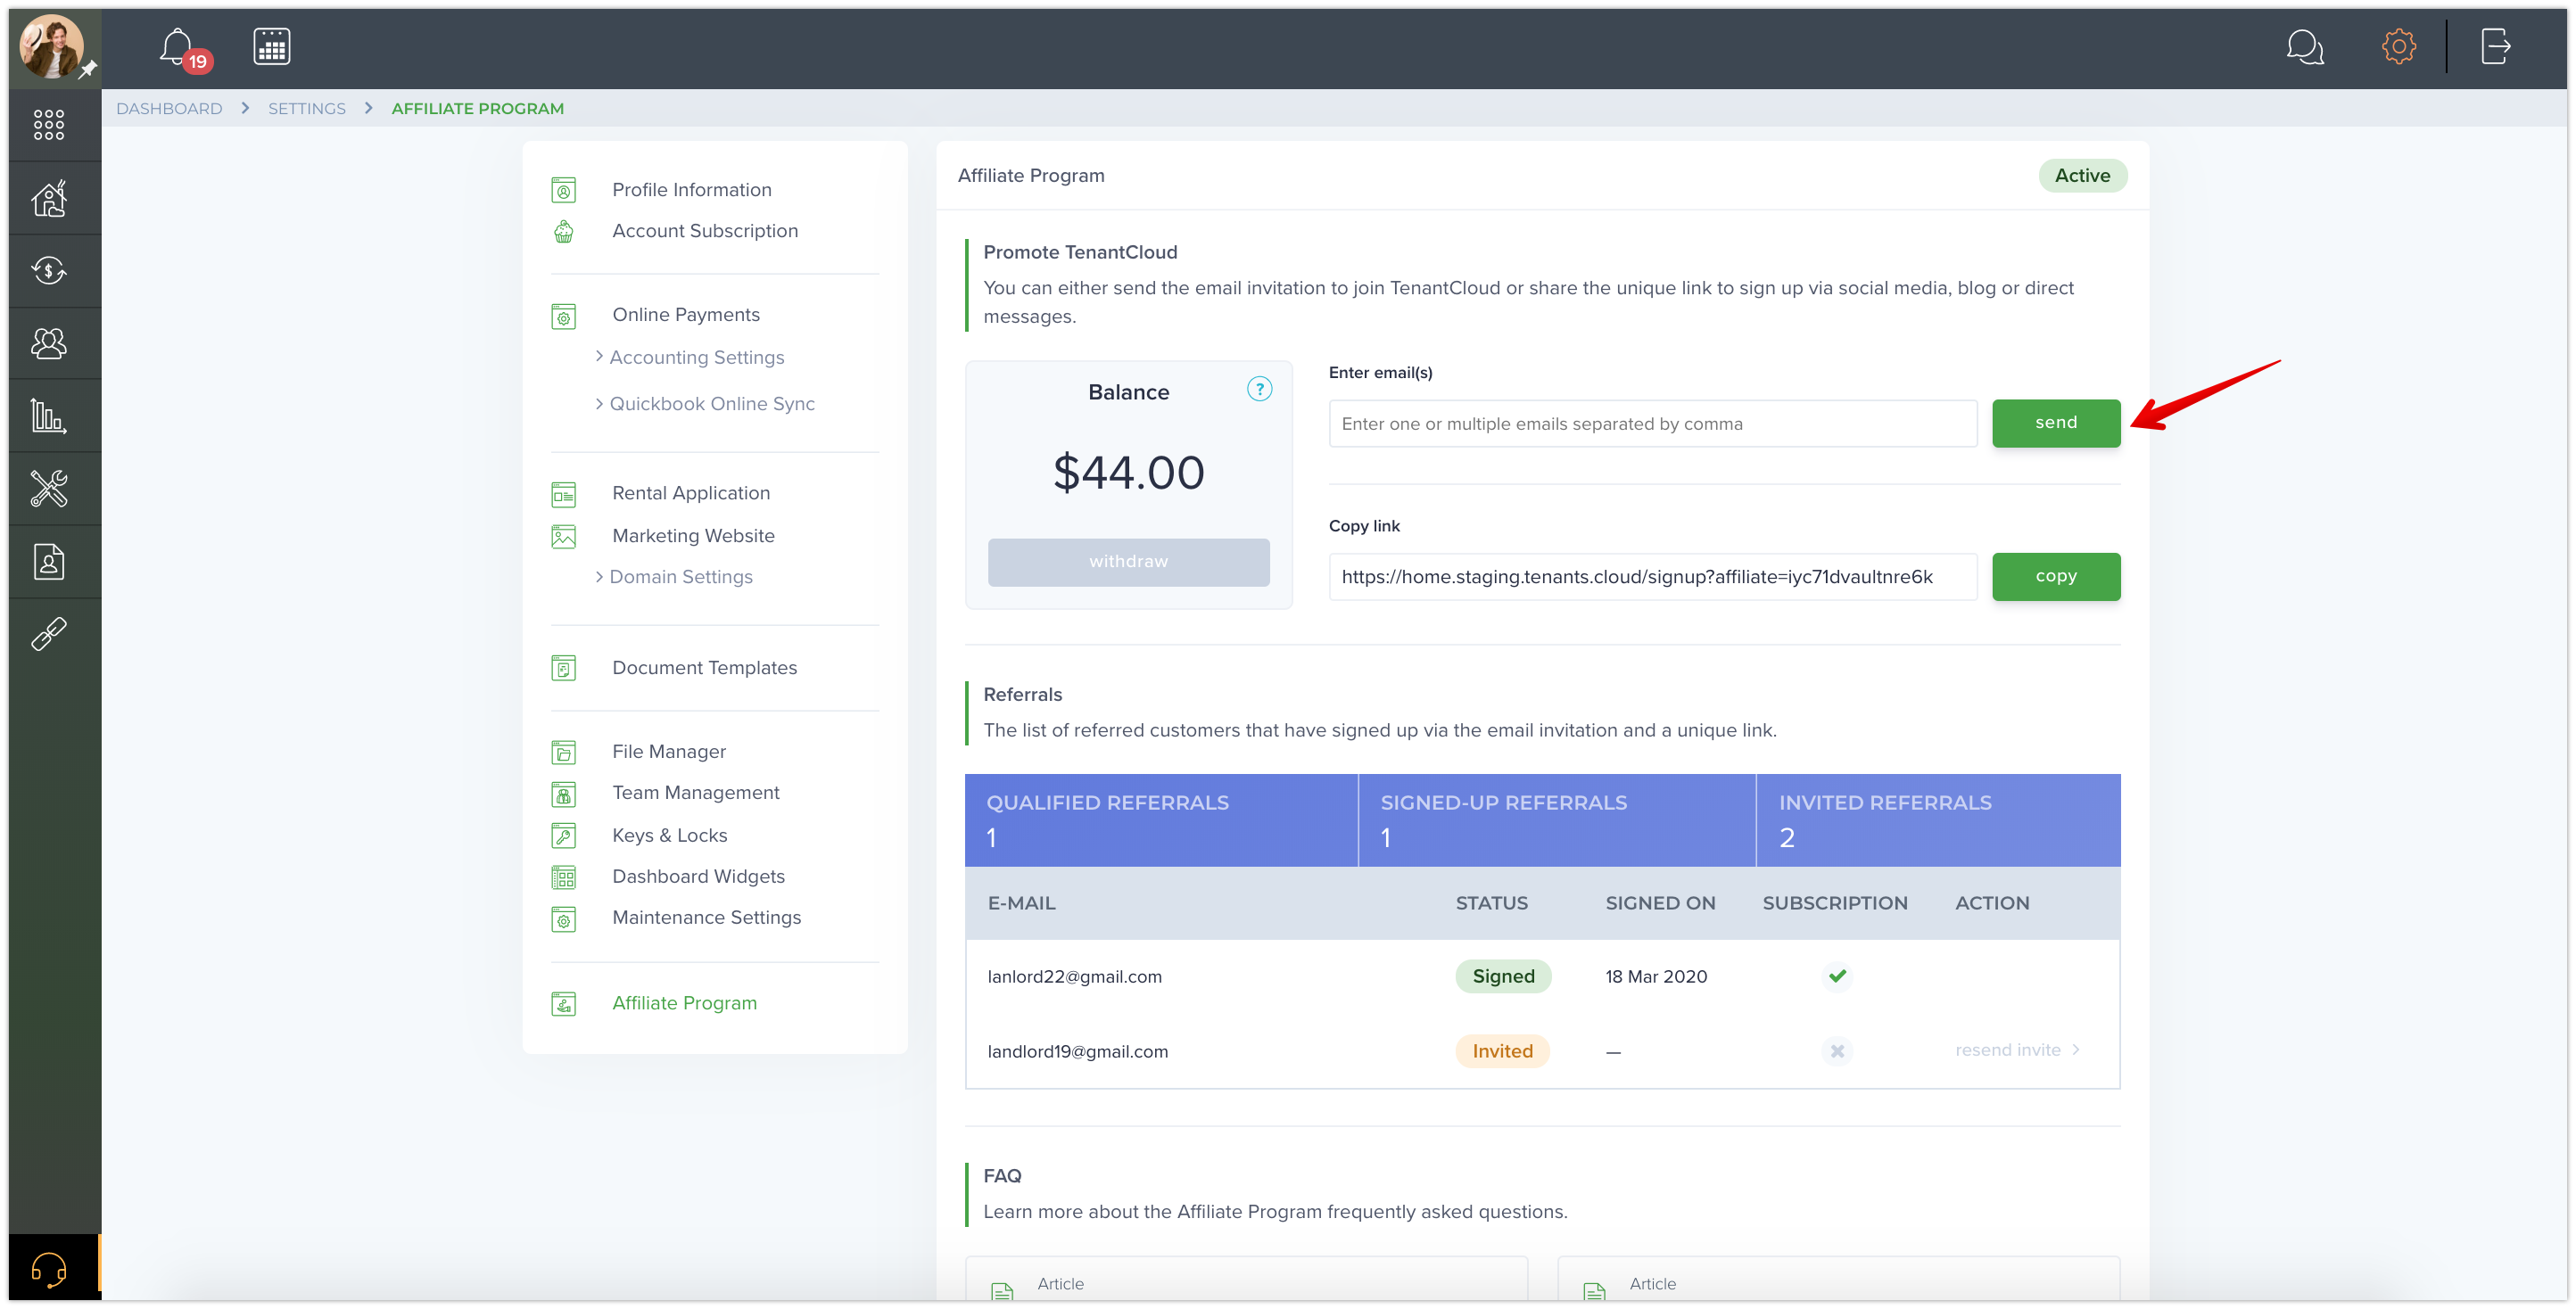Open the properties house sidebar icon
Viewport: 2576px width, 1309px height.
click(49, 198)
